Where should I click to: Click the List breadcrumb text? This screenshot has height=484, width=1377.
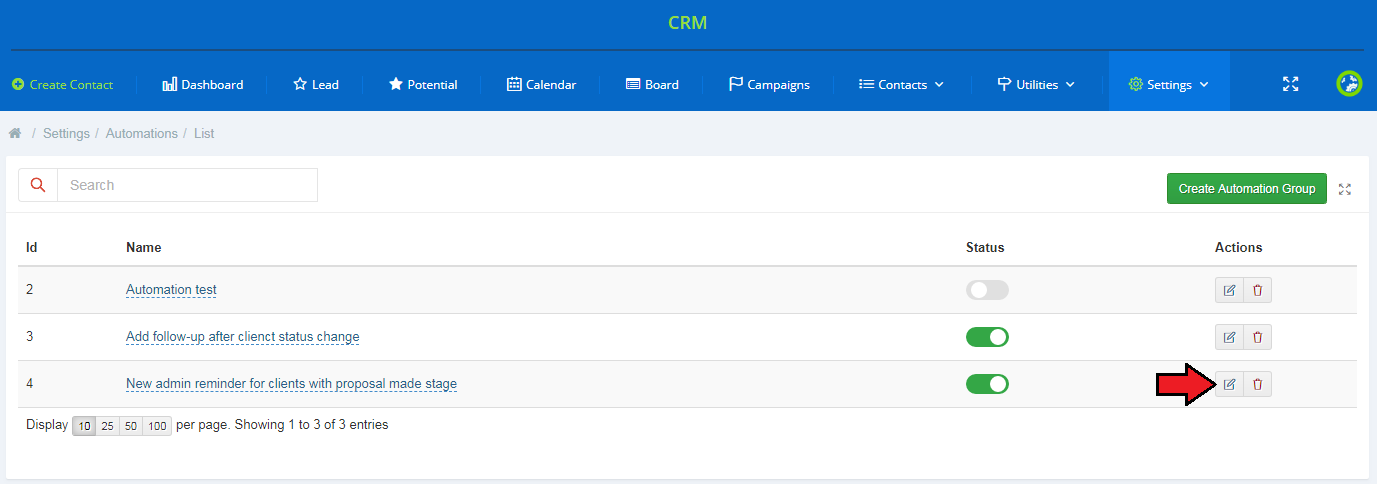[x=204, y=133]
